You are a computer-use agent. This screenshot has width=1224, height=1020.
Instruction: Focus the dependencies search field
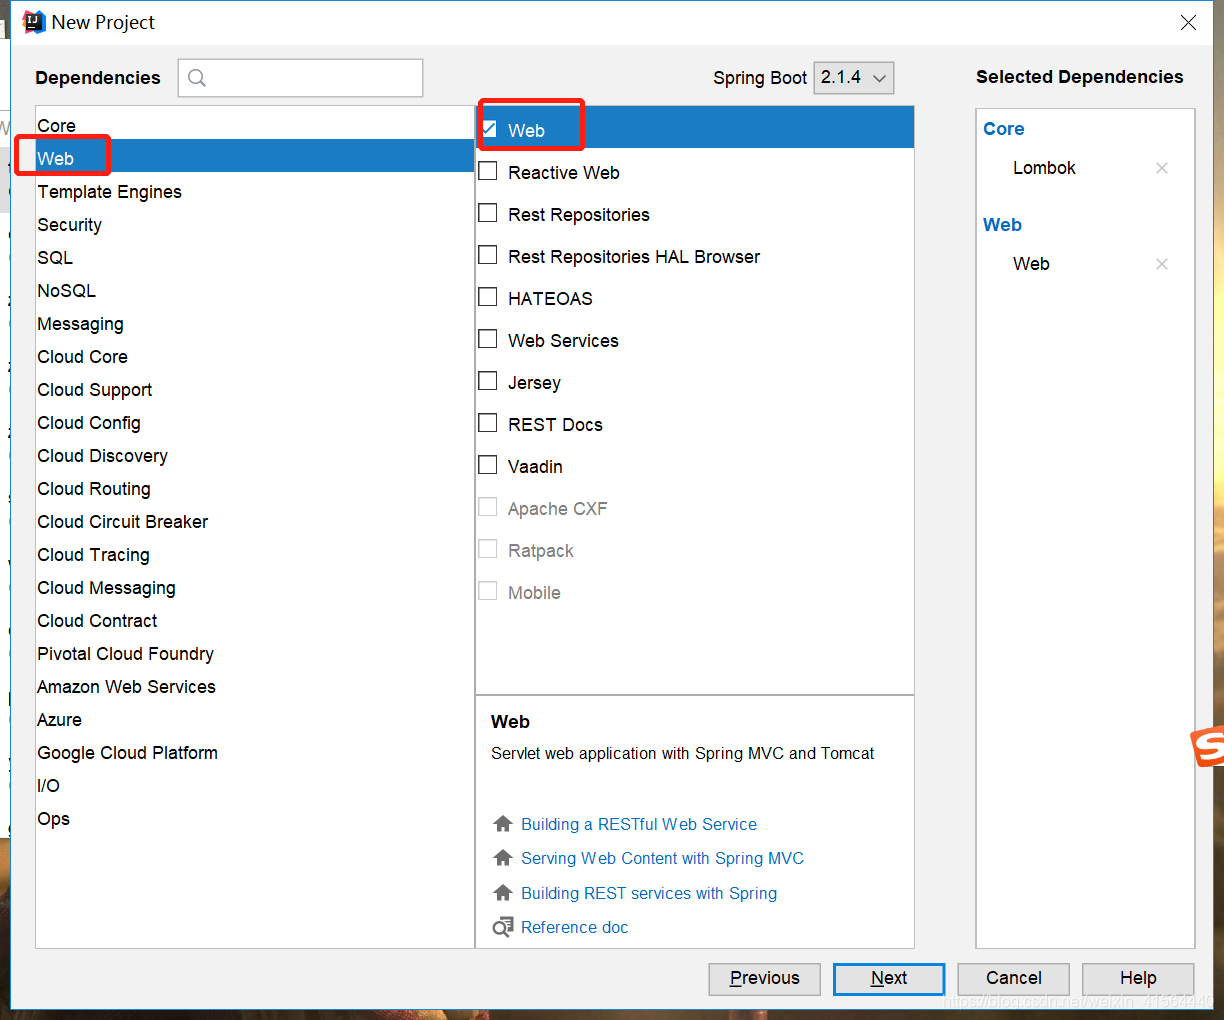[x=300, y=78]
